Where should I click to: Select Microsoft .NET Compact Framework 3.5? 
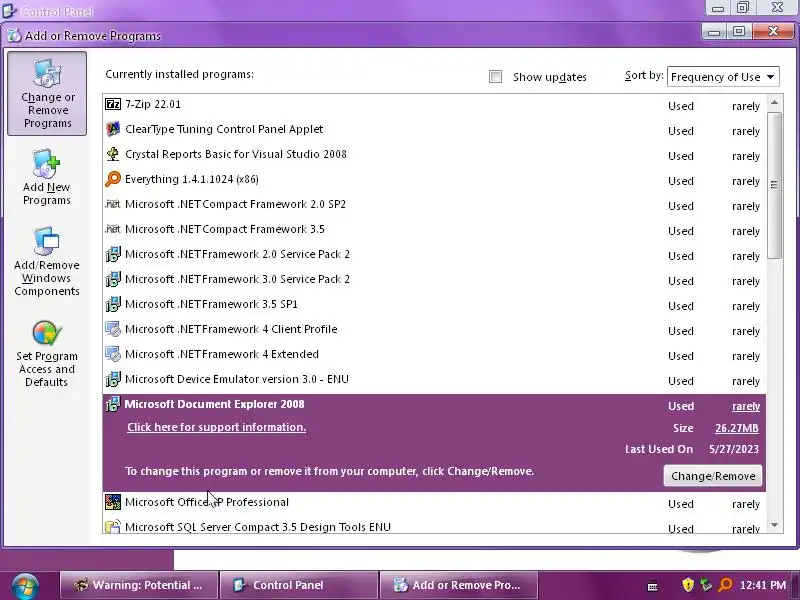click(434, 230)
